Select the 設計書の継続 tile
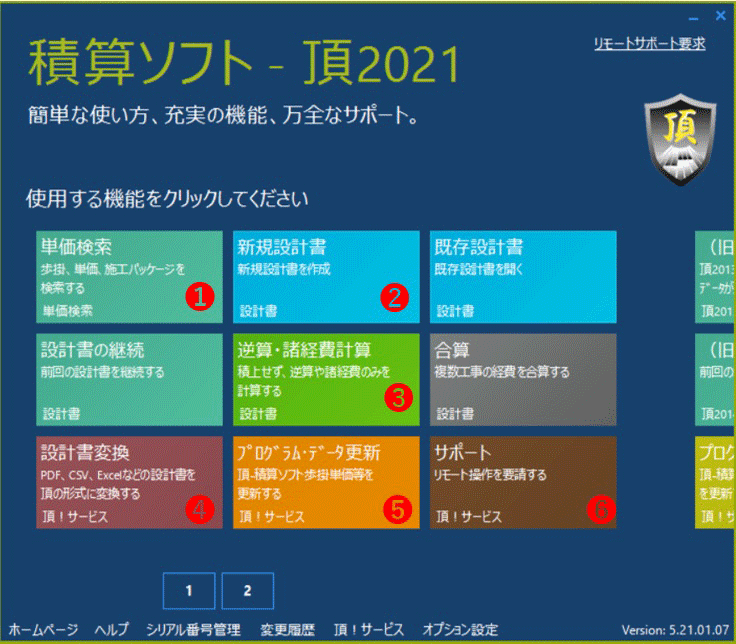The width and height of the screenshot is (736, 644). pos(128,379)
